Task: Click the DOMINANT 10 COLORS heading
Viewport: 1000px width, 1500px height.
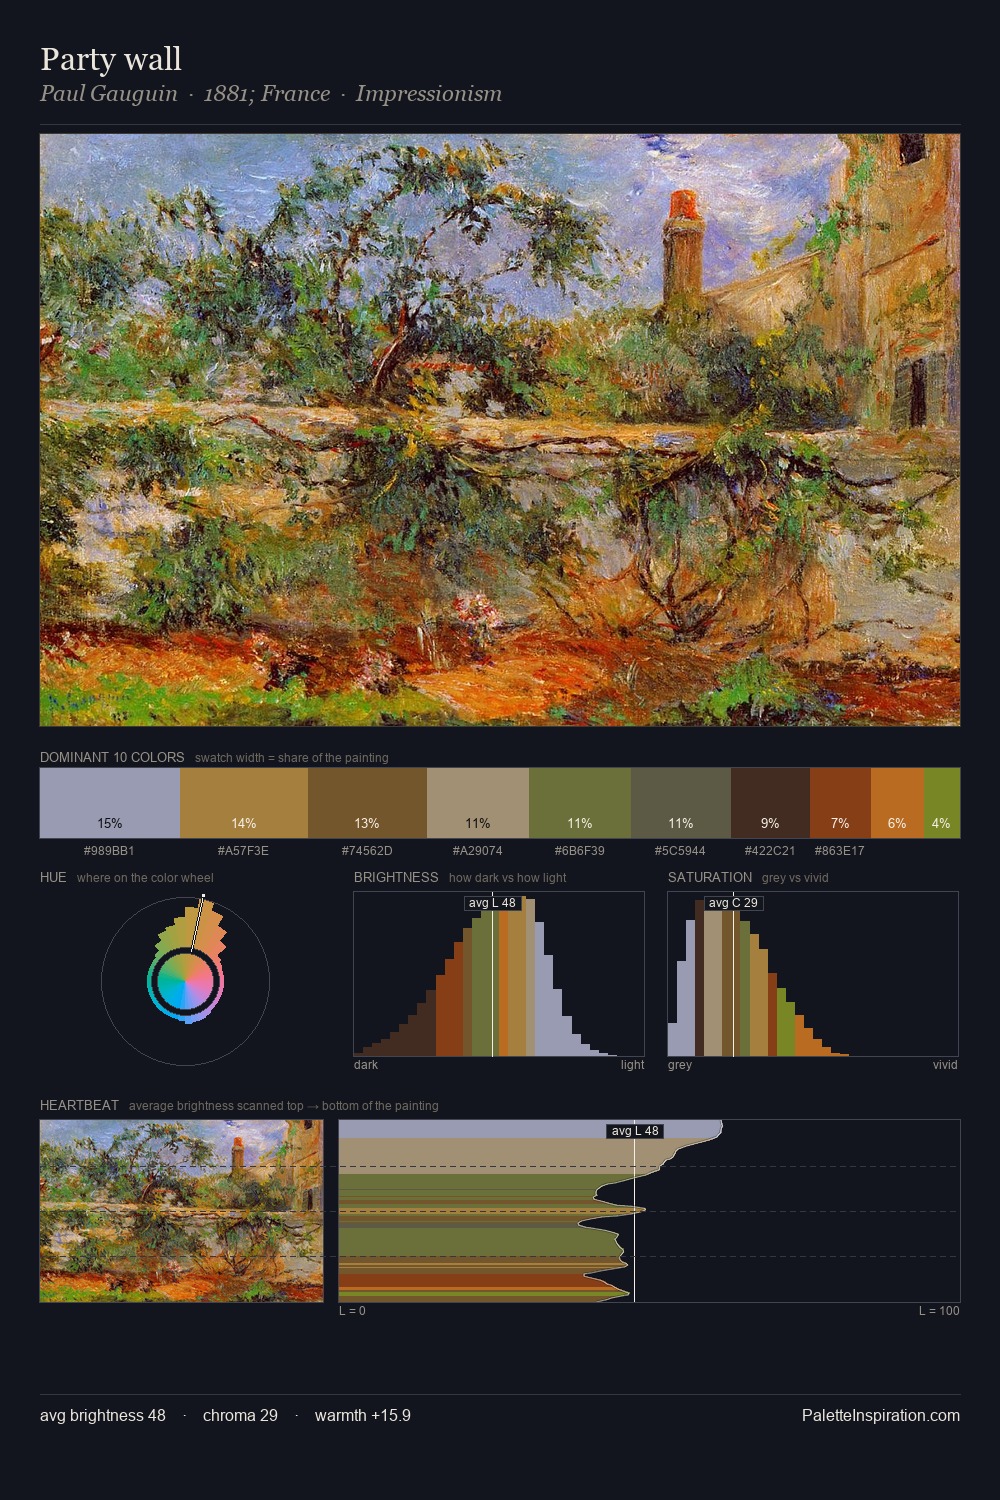Action: [x=112, y=757]
